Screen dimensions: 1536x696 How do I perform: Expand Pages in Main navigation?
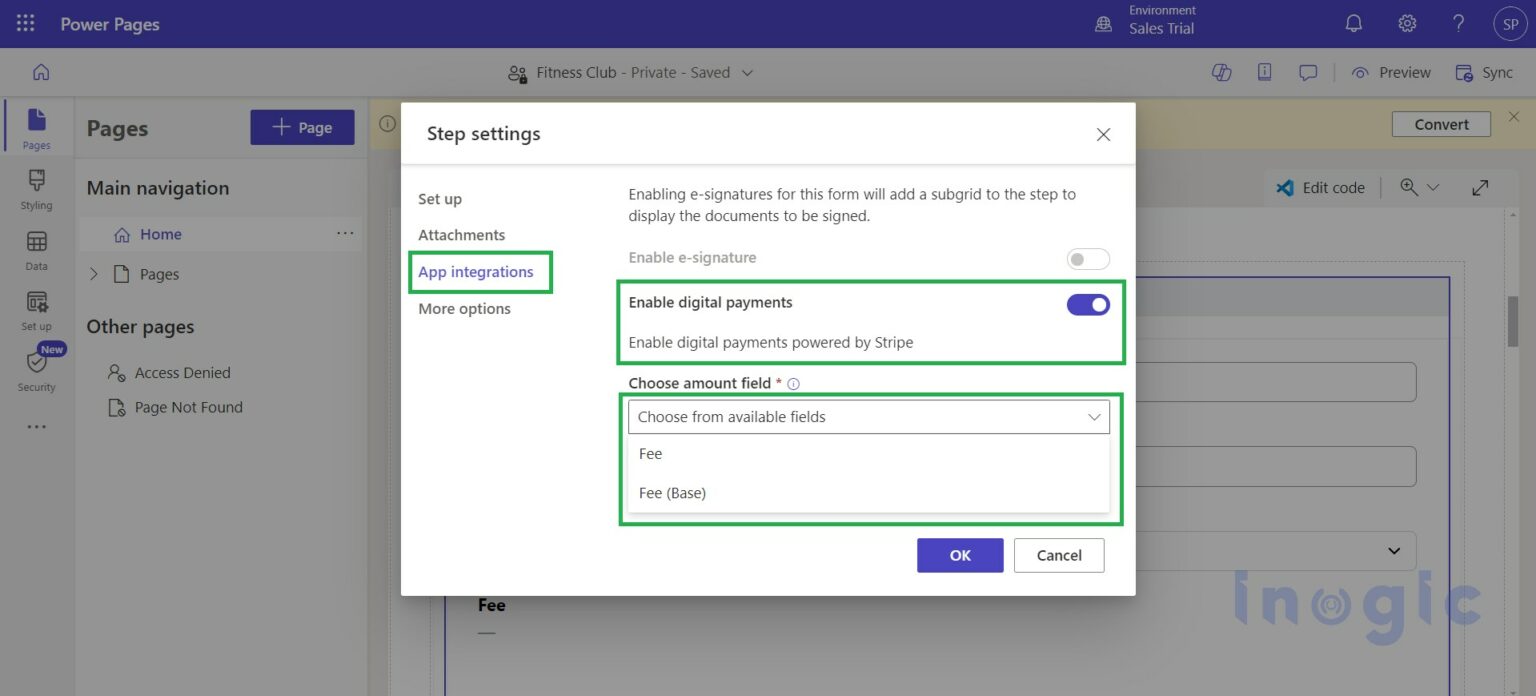(x=93, y=273)
